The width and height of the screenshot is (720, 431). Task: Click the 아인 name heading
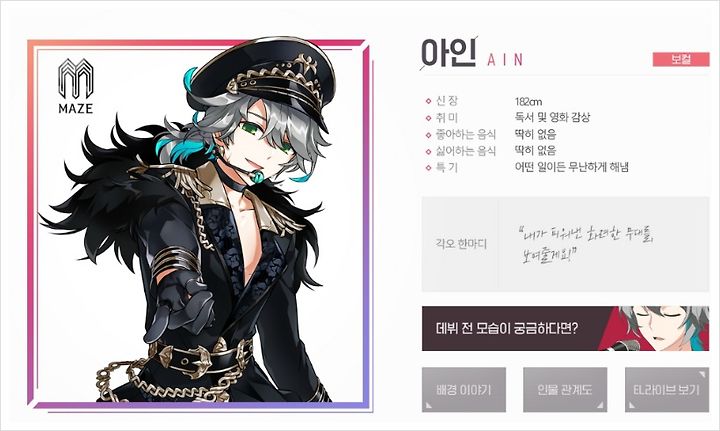[x=448, y=53]
